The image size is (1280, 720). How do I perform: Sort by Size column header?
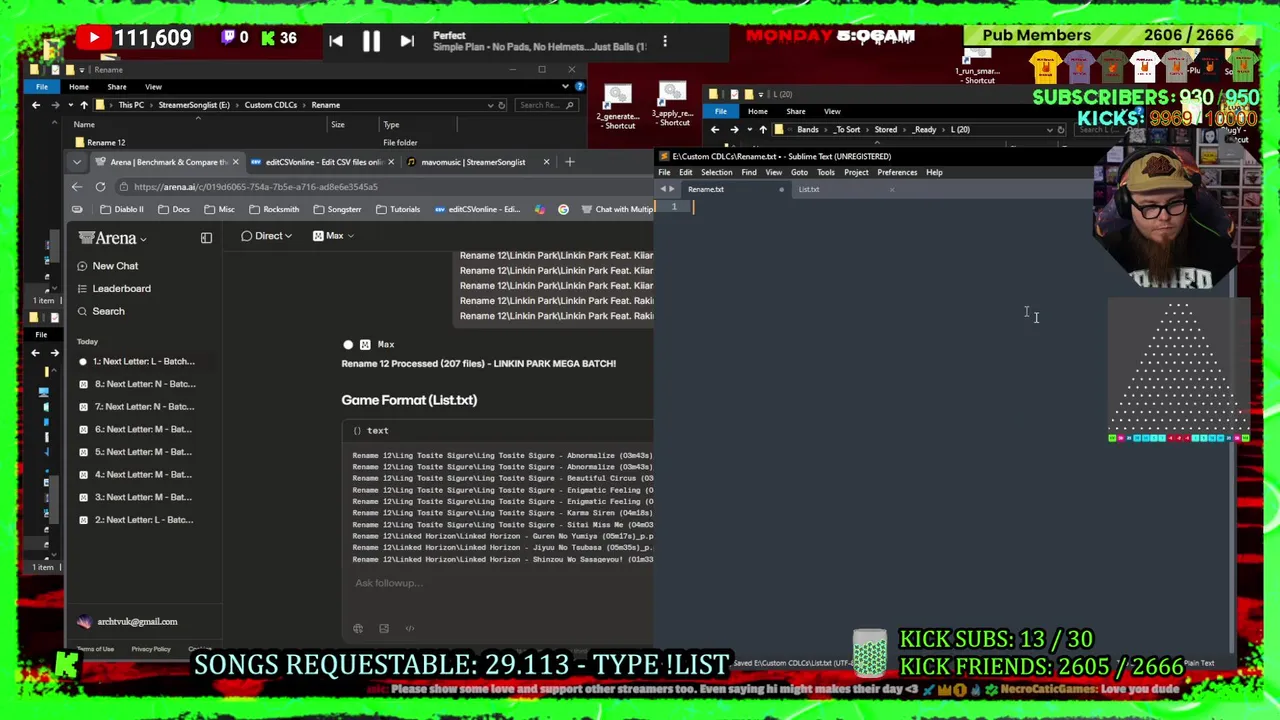[x=338, y=125]
